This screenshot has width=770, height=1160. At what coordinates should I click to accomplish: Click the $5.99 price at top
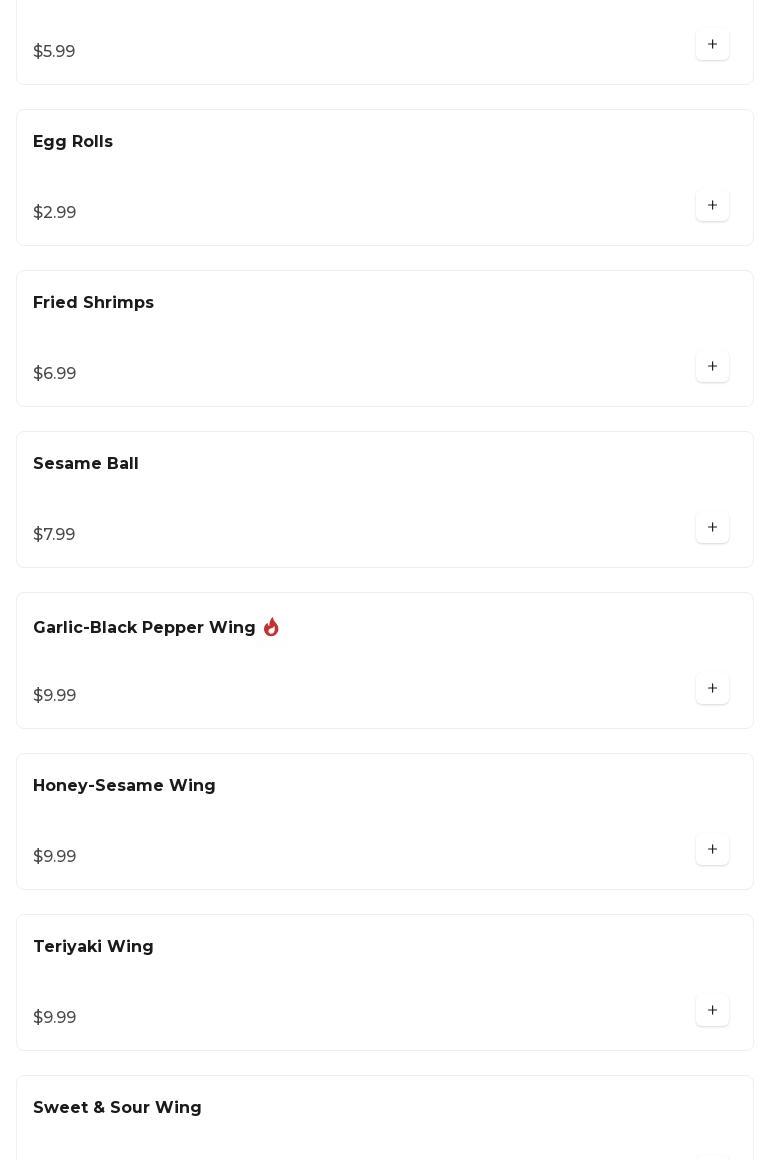54,51
